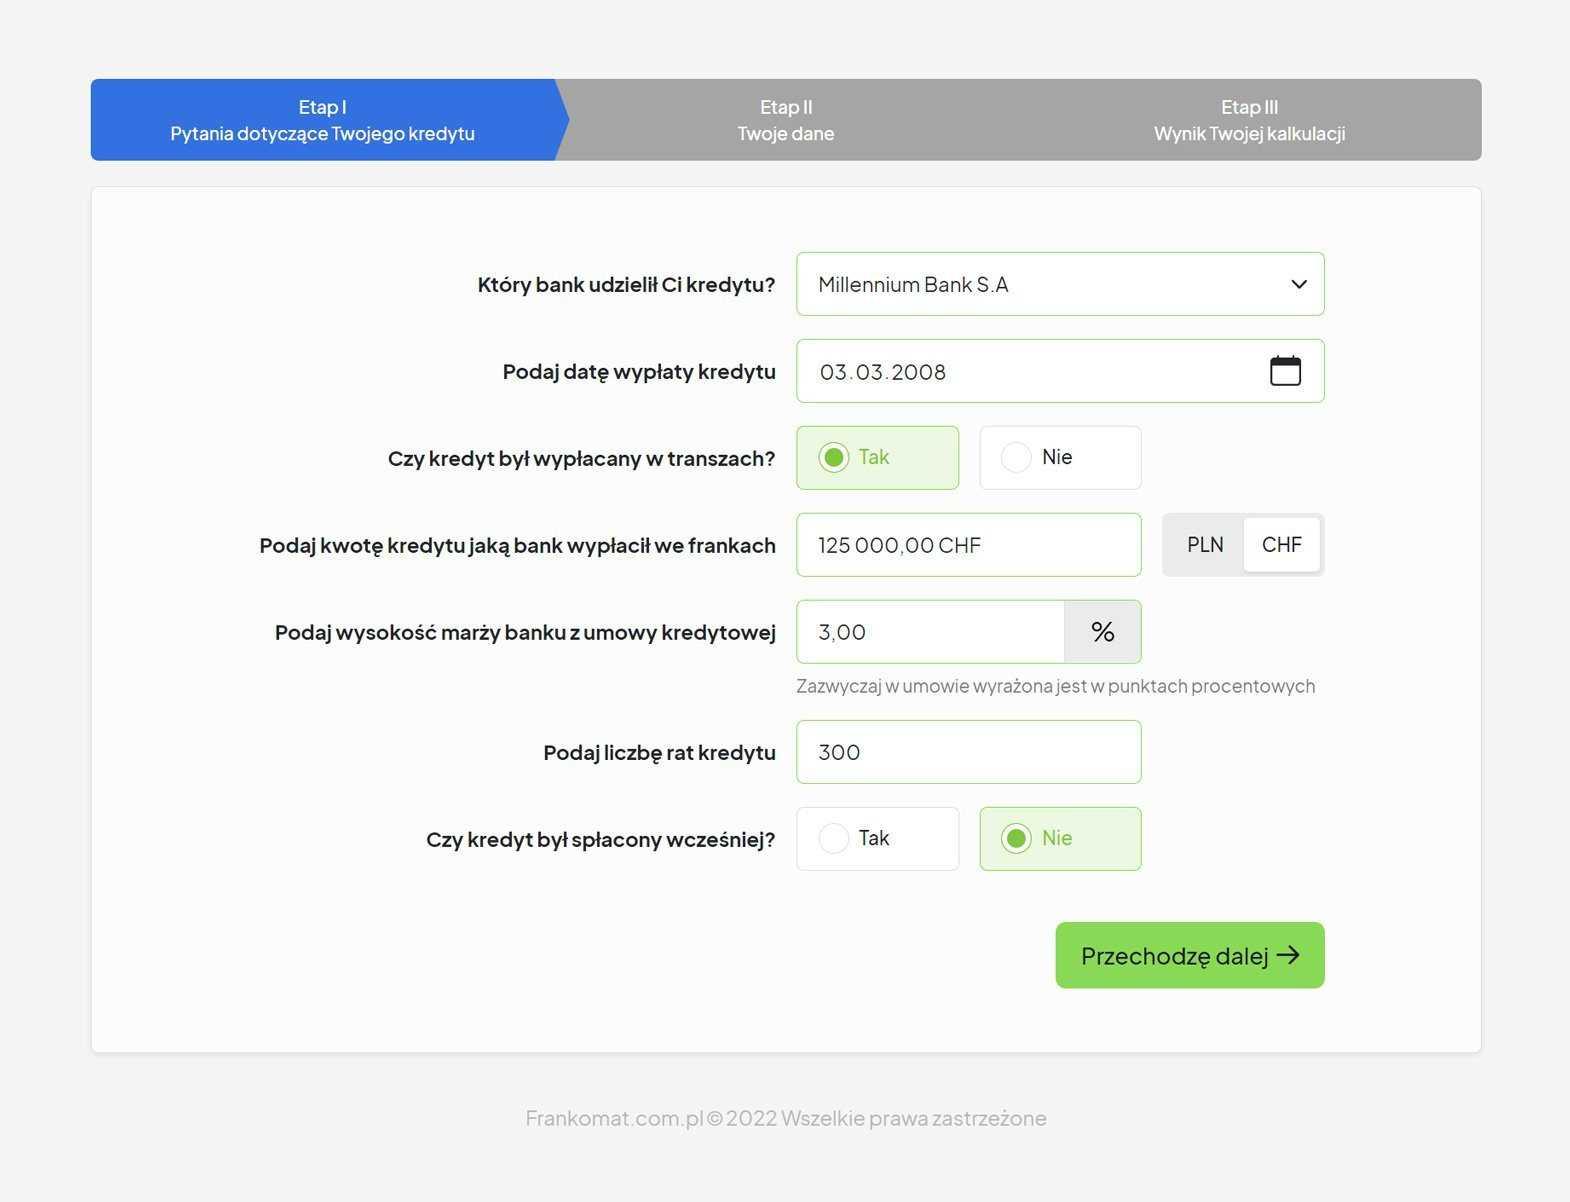Image resolution: width=1570 pixels, height=1202 pixels.
Task: Click the 'Który bank udzielił Ci kredytu?' label
Action: pyautogui.click(x=626, y=285)
